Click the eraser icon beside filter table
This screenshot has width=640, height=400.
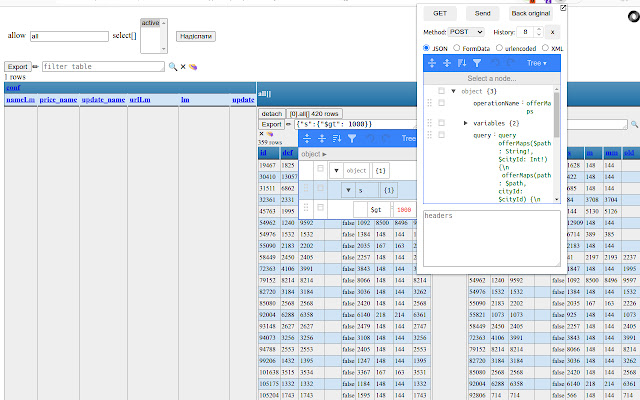pos(193,67)
